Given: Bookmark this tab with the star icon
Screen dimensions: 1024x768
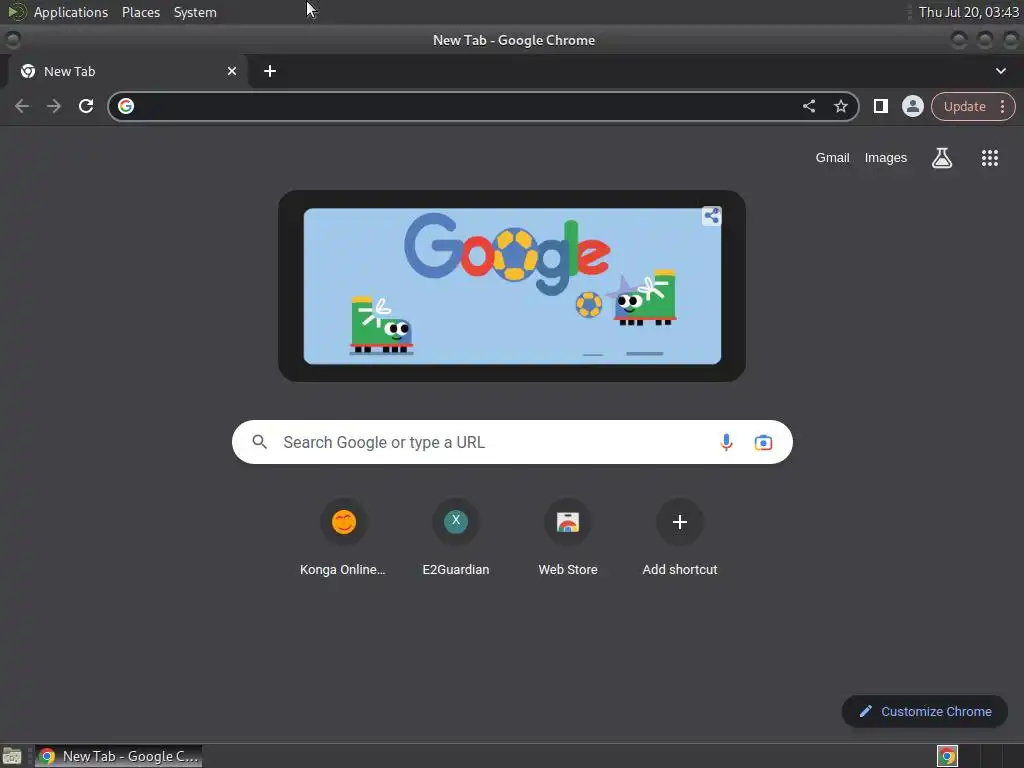Looking at the screenshot, I should point(840,106).
